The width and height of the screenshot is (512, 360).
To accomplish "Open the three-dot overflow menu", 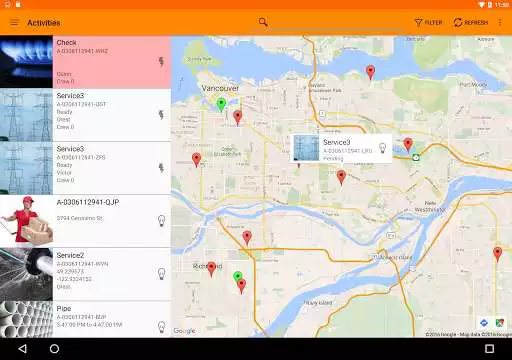I will point(500,22).
